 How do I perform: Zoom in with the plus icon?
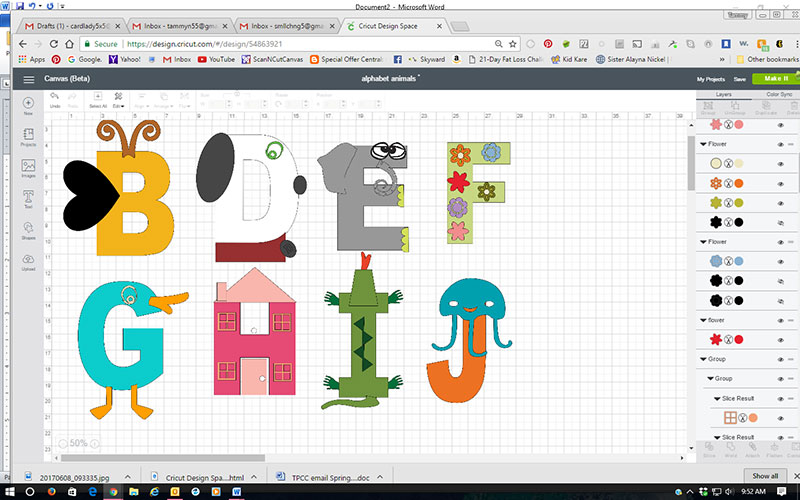94,443
